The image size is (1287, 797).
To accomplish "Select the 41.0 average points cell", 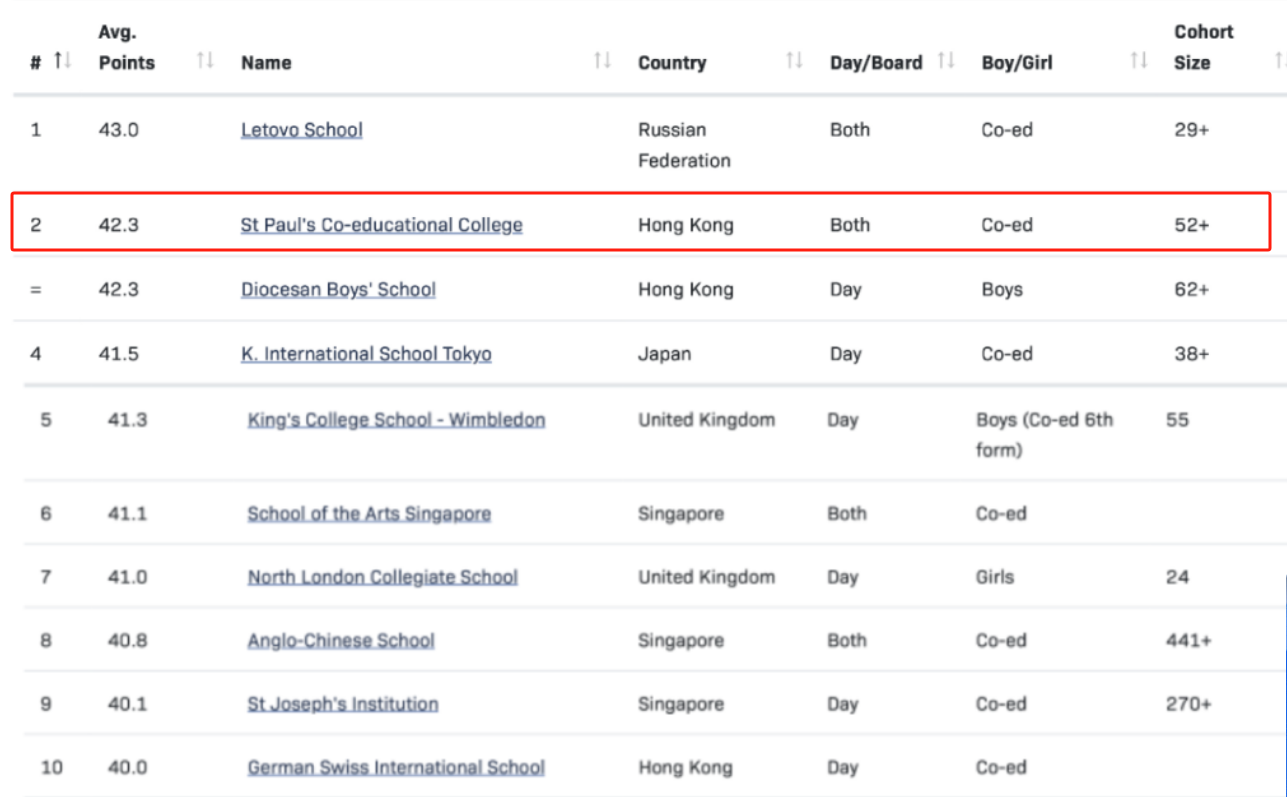I will [x=127, y=577].
